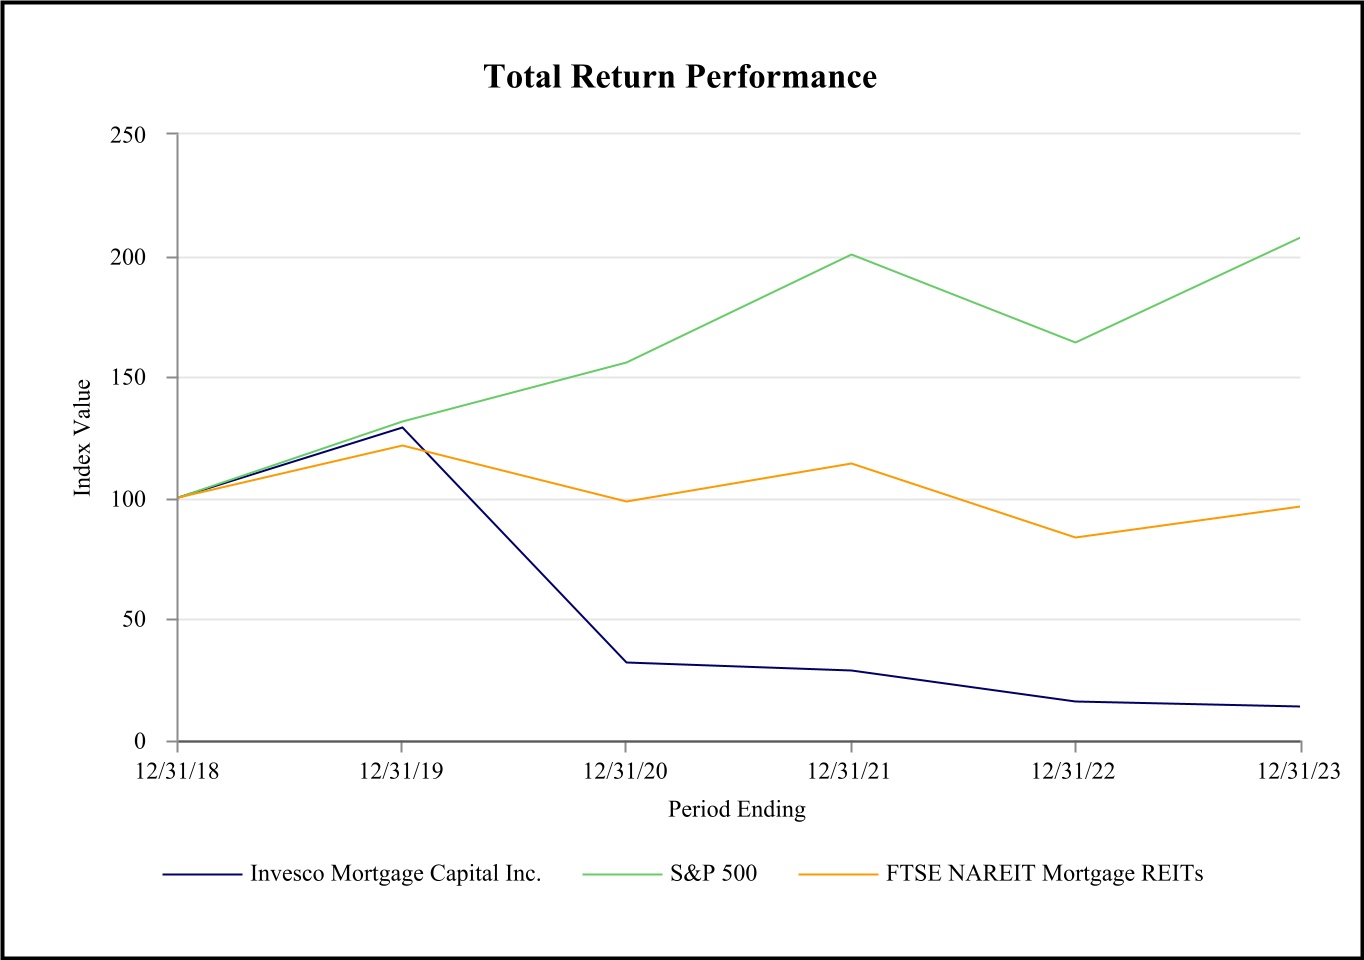1364x960 pixels.
Task: Click the 150 y-axis tick label
Action: (x=128, y=378)
